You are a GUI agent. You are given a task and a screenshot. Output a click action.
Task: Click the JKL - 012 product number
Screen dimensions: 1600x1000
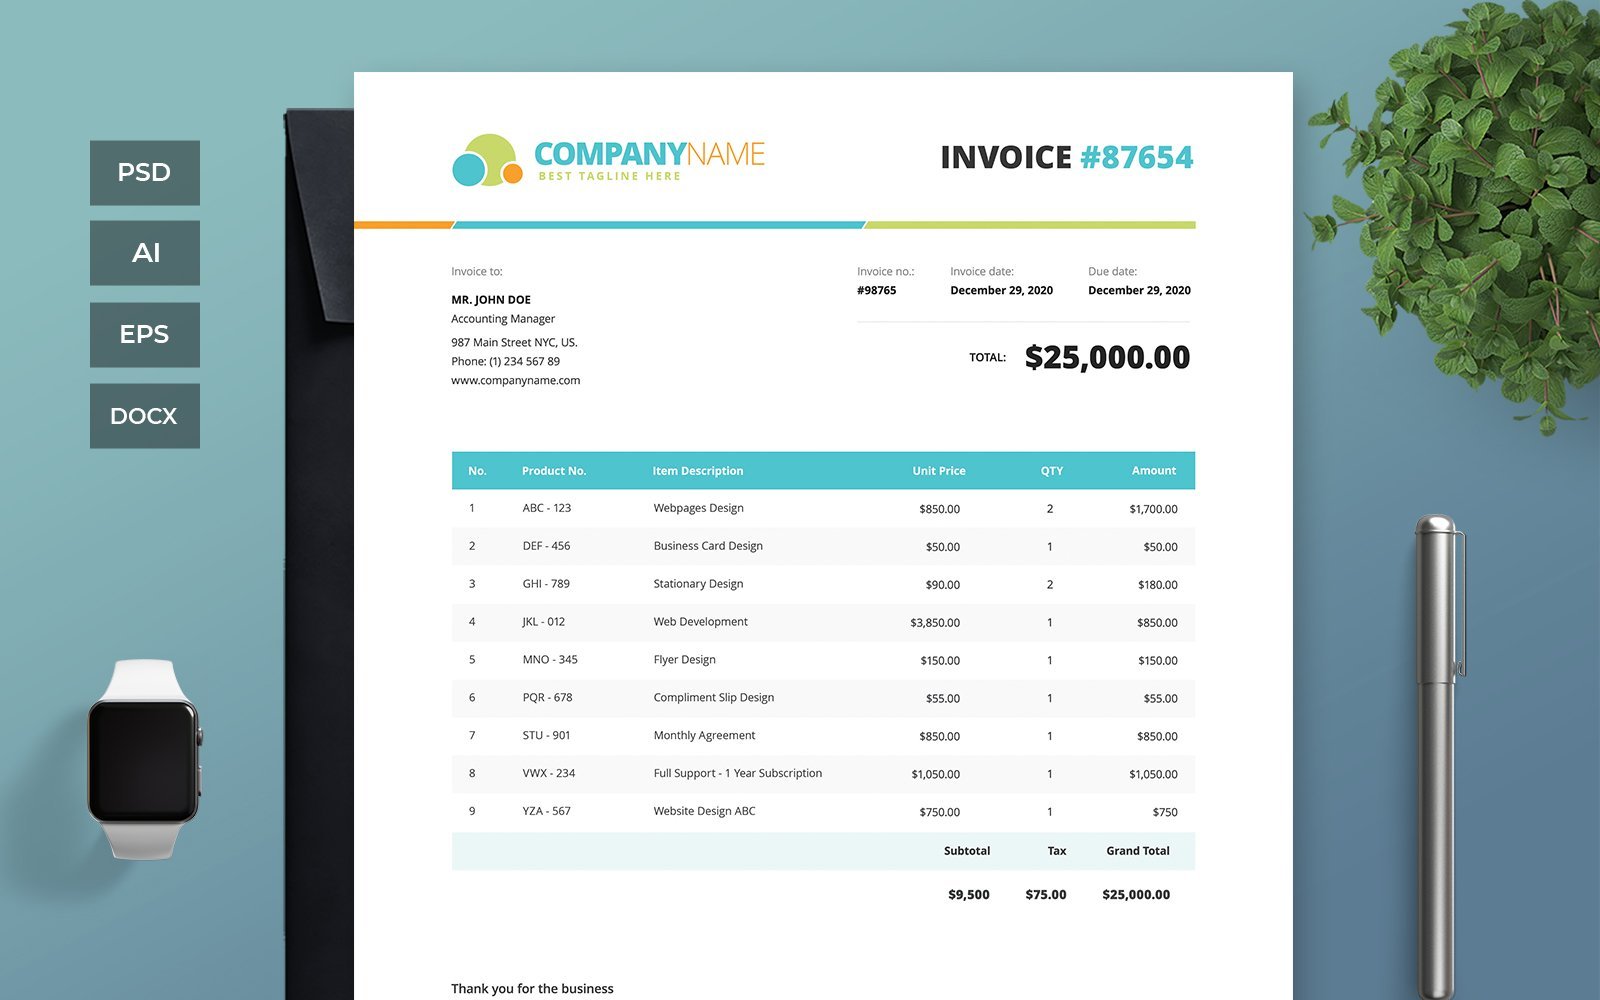544,622
